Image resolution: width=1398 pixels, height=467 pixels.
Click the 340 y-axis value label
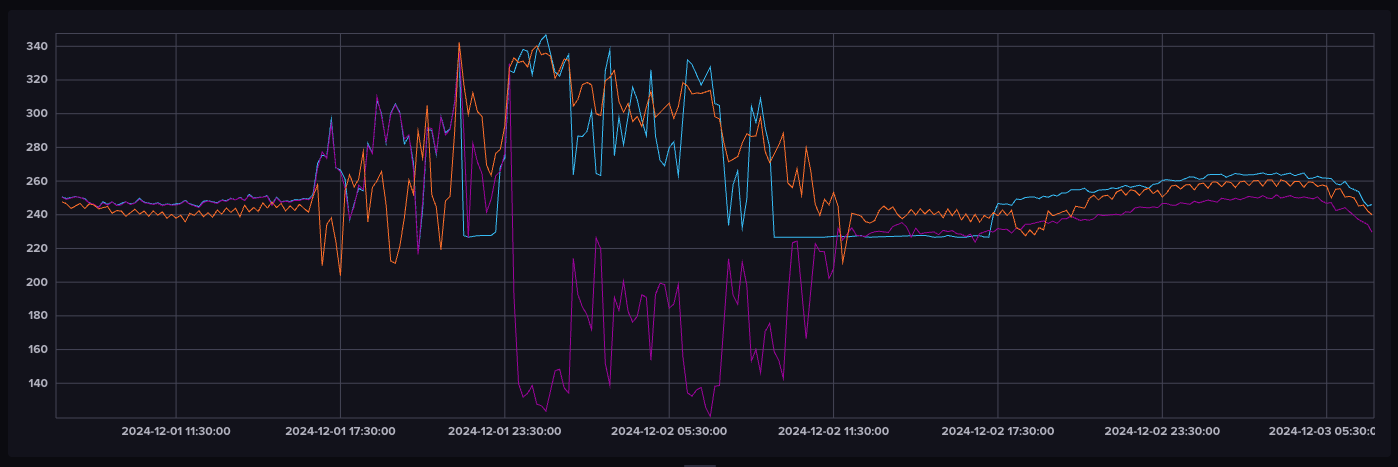38,46
